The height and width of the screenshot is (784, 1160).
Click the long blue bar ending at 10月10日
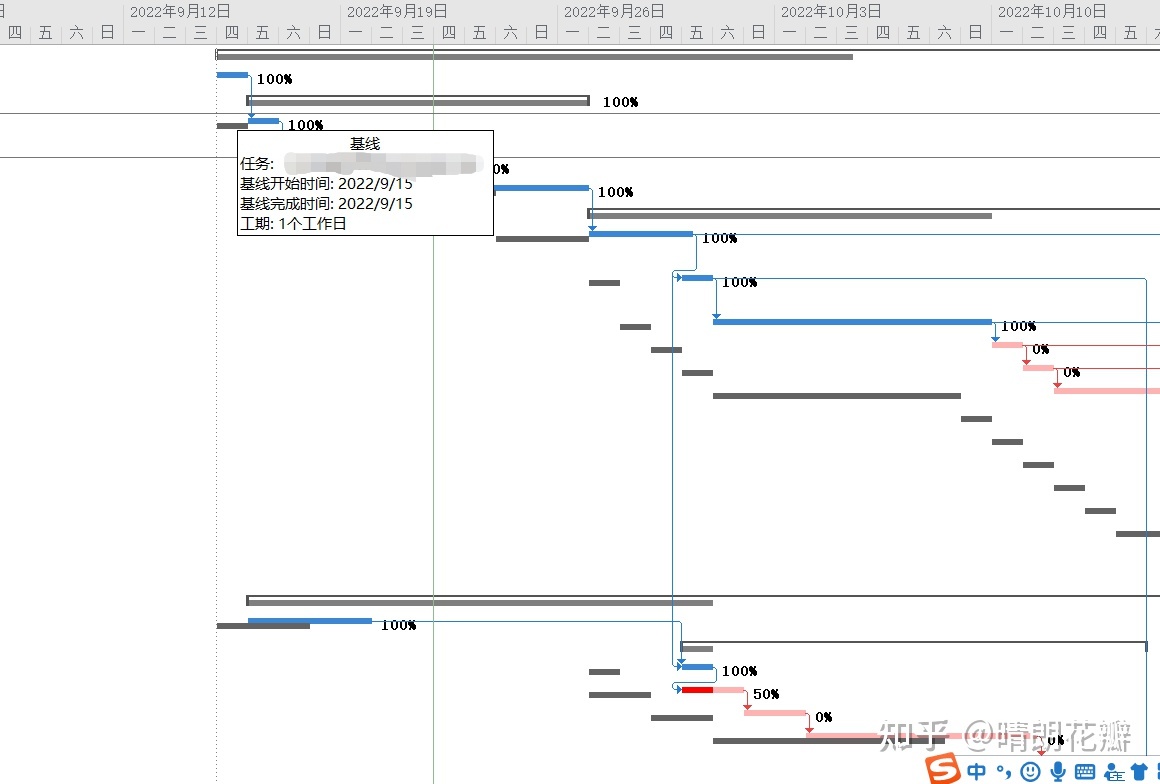[x=852, y=322]
